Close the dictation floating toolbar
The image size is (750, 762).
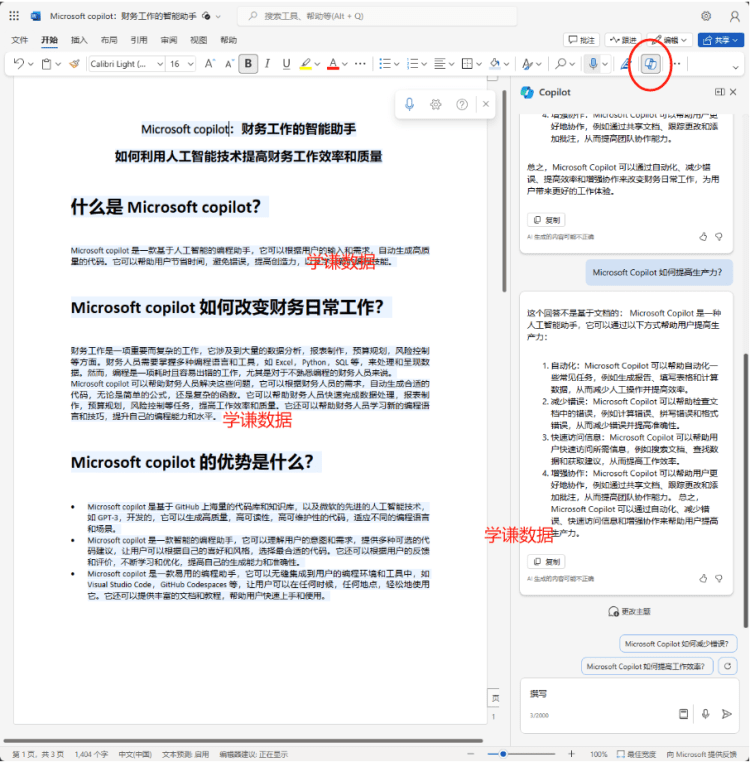(x=486, y=104)
